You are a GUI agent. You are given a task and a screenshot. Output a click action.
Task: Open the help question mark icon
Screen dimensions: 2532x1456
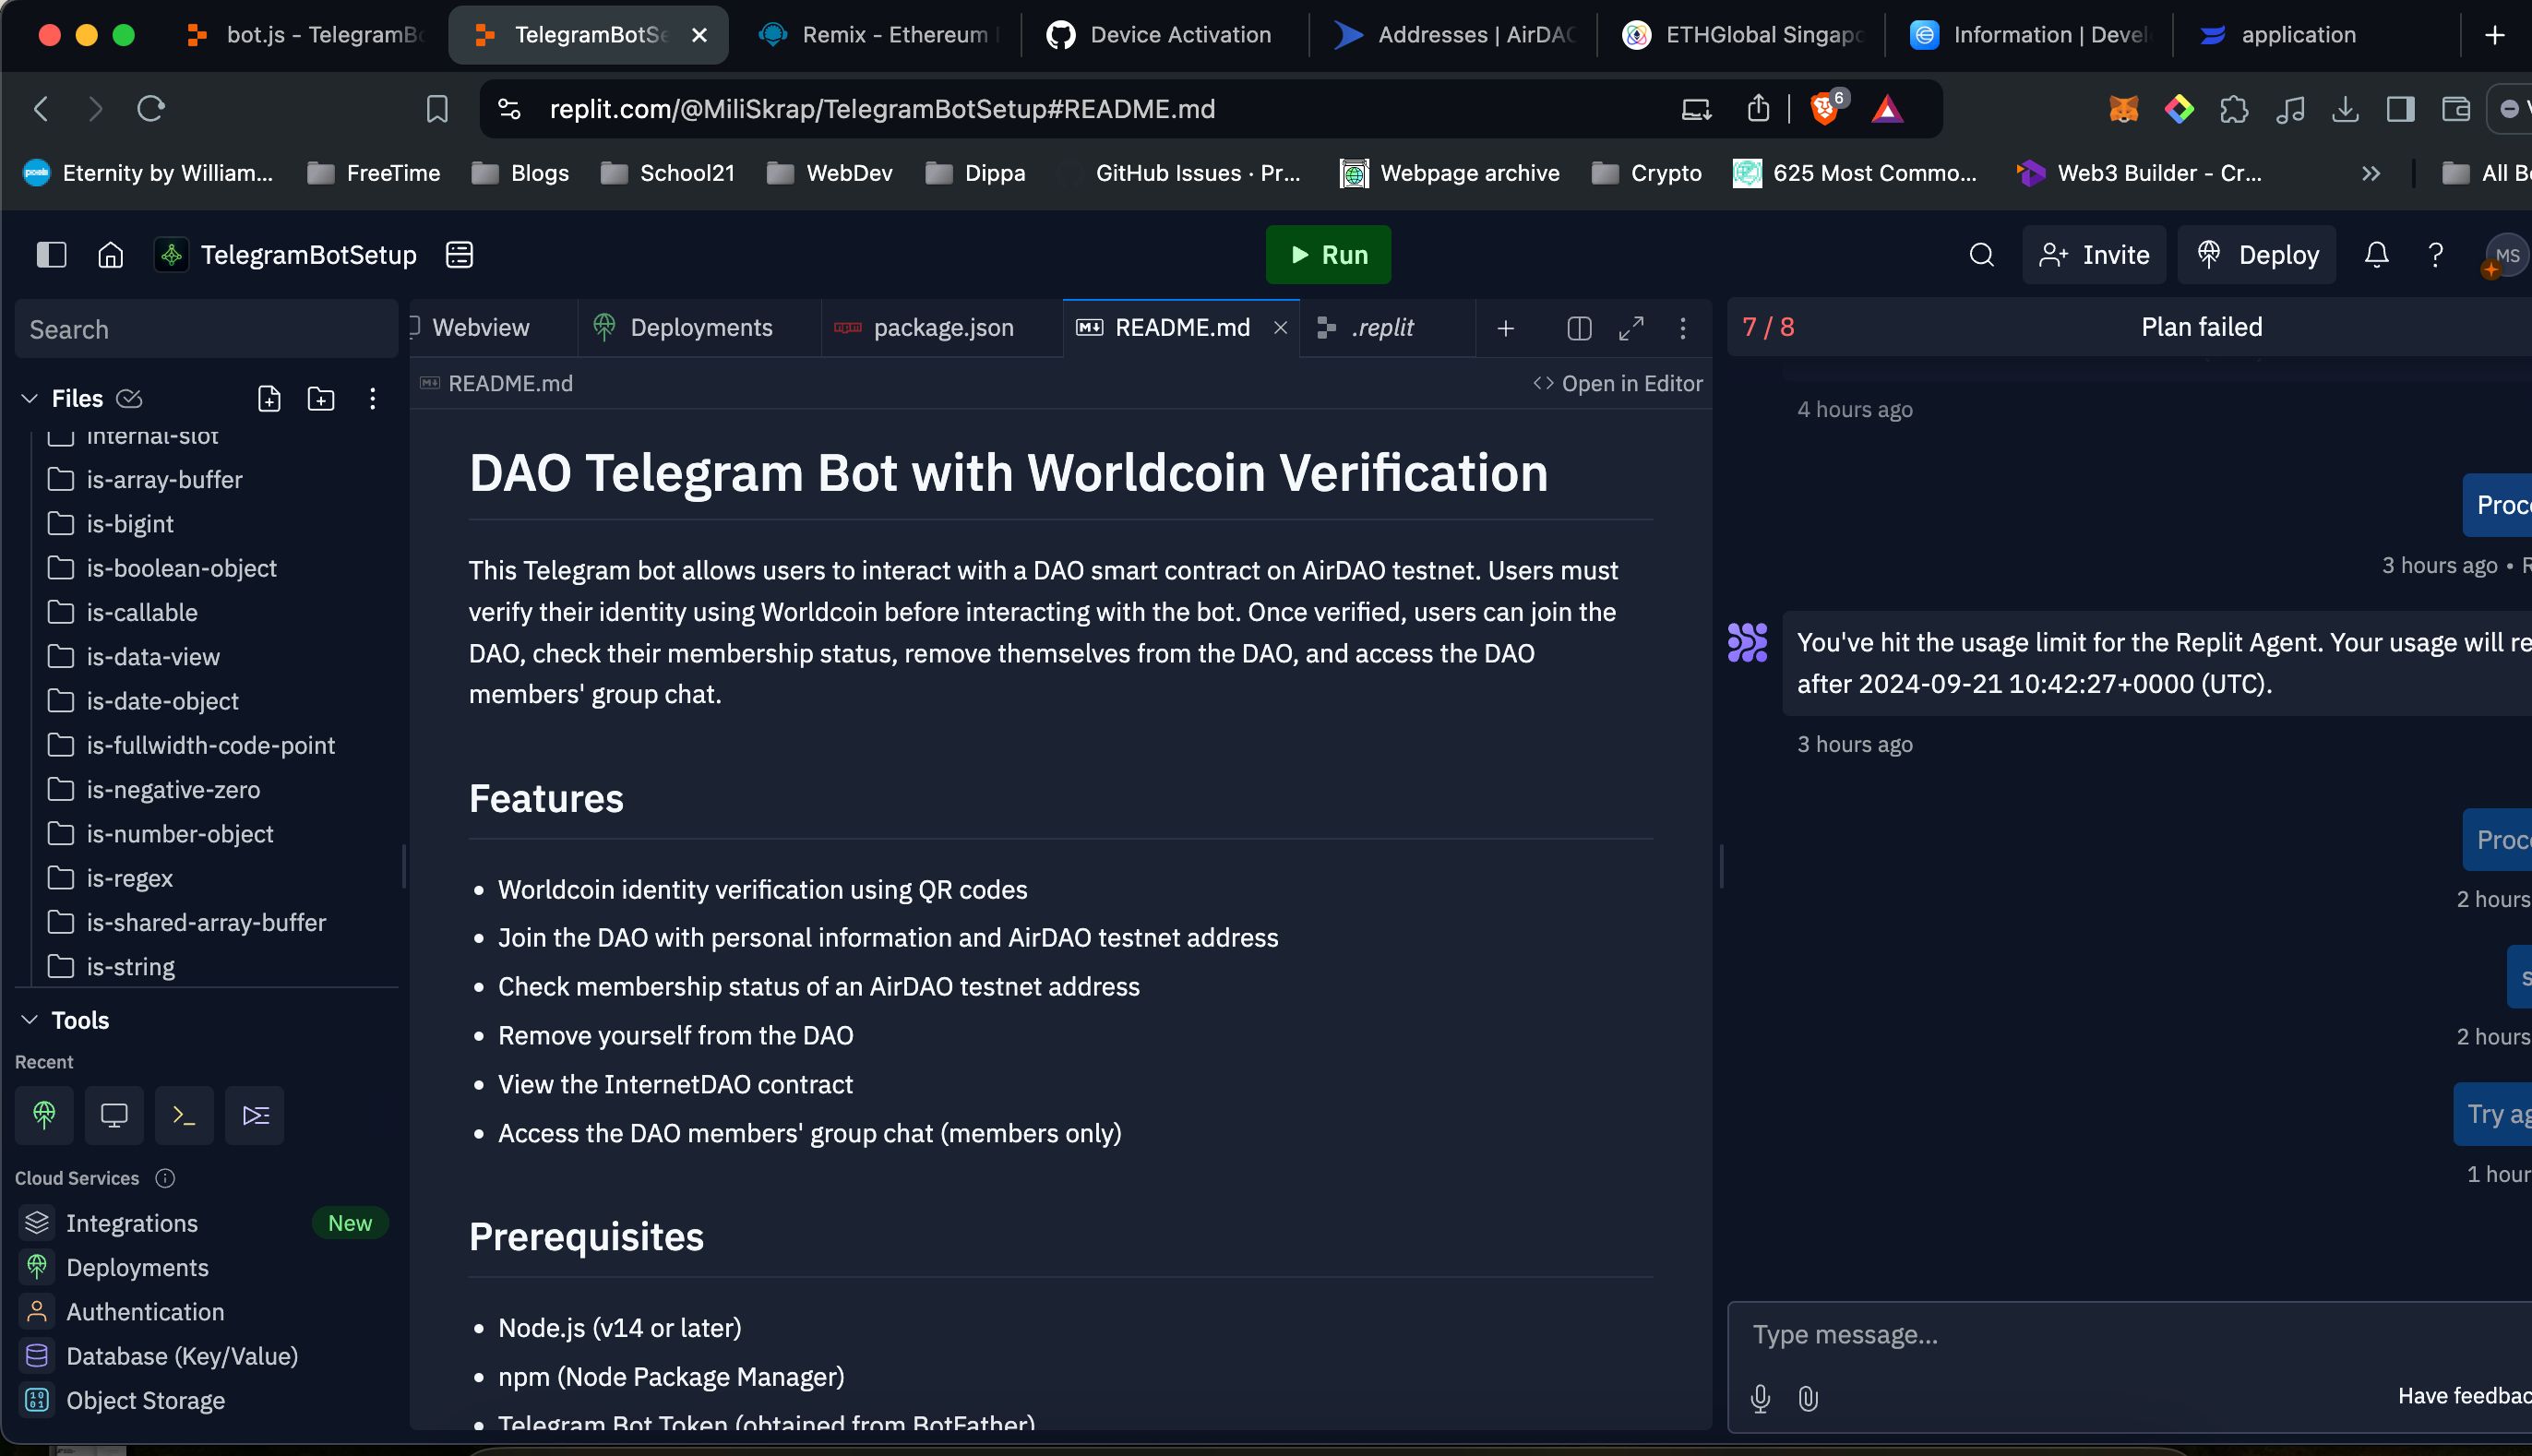2435,255
